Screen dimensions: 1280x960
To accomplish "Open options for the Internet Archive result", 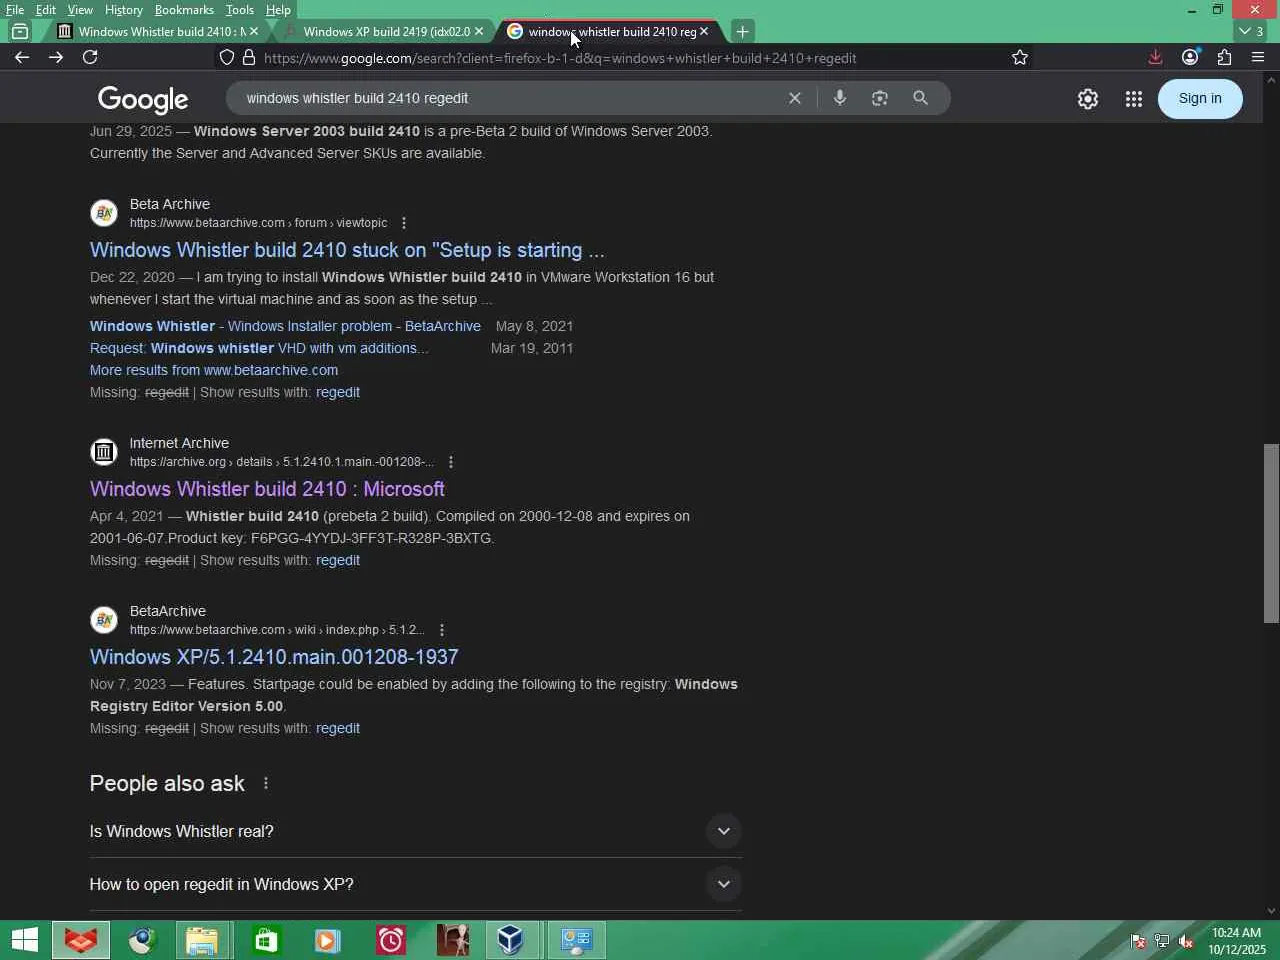I will pyautogui.click(x=451, y=462).
